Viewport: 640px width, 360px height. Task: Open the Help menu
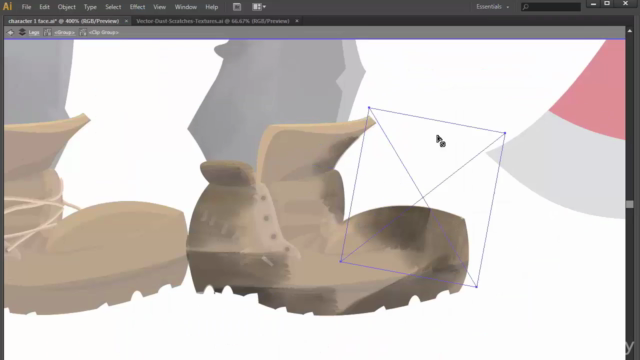click(x=211, y=7)
